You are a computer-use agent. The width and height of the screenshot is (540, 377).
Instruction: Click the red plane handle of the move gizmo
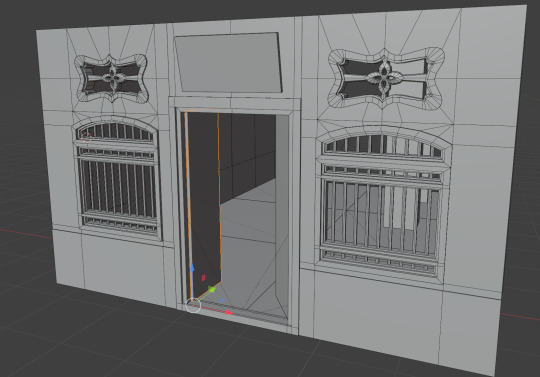[203, 277]
